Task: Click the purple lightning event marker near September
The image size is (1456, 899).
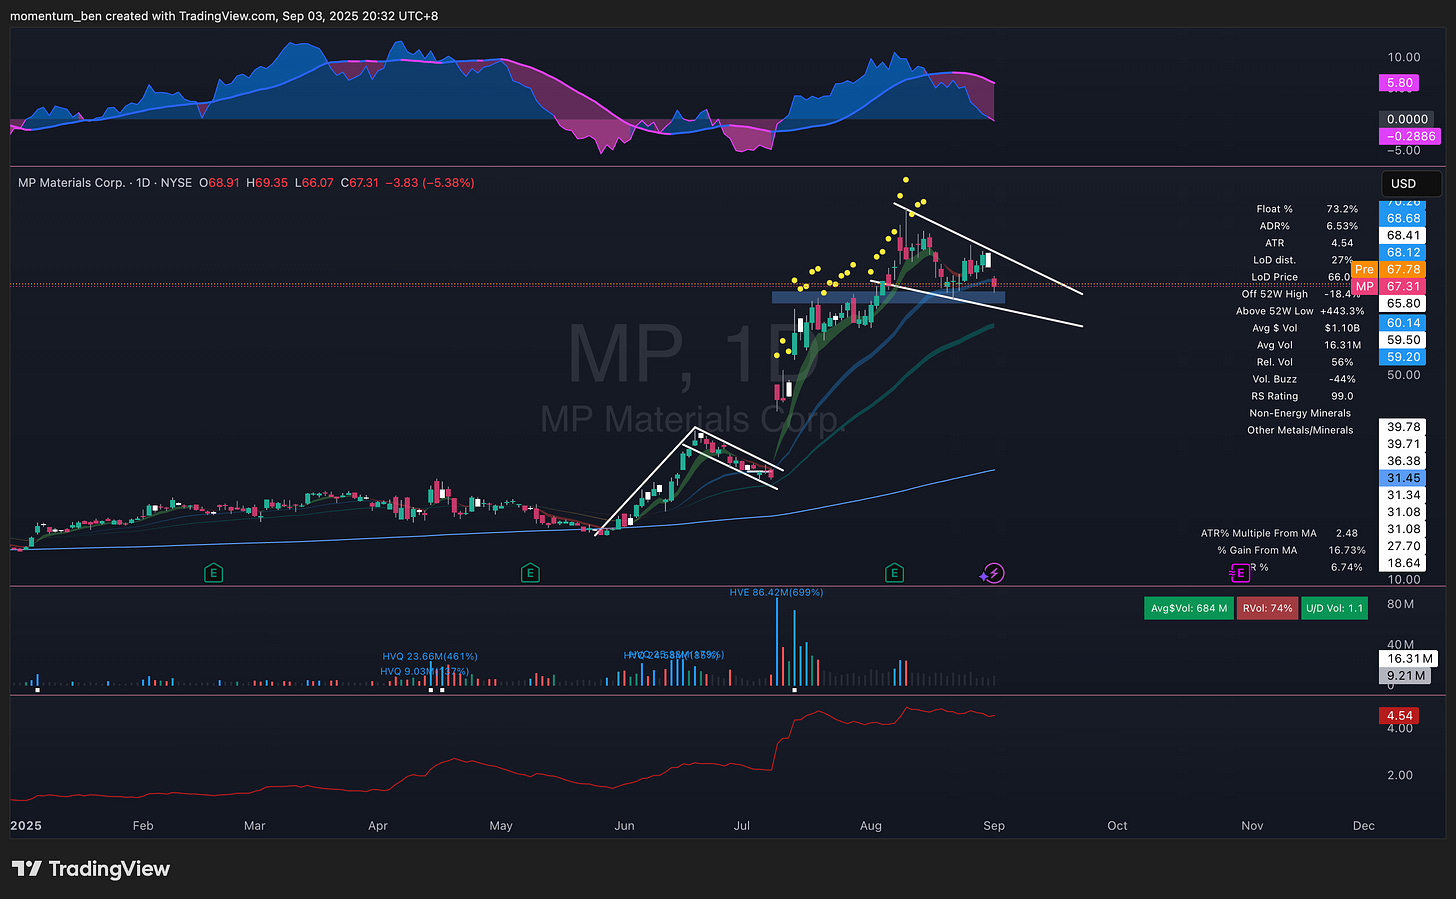Action: pyautogui.click(x=992, y=573)
